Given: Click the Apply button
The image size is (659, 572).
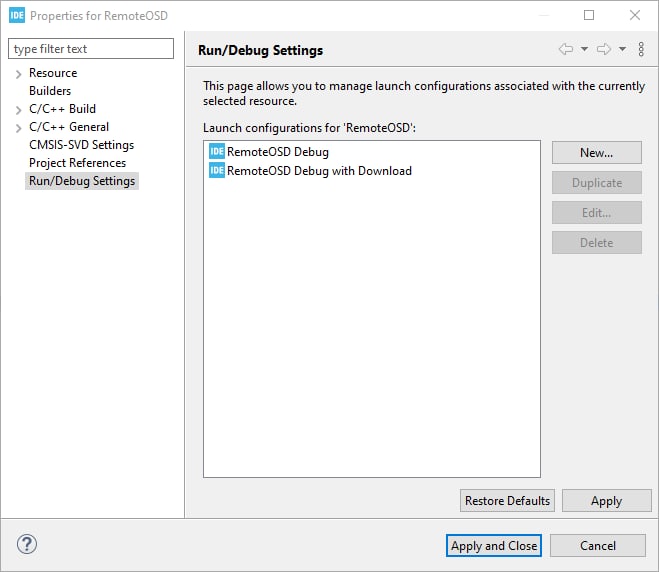Looking at the screenshot, I should click(606, 501).
